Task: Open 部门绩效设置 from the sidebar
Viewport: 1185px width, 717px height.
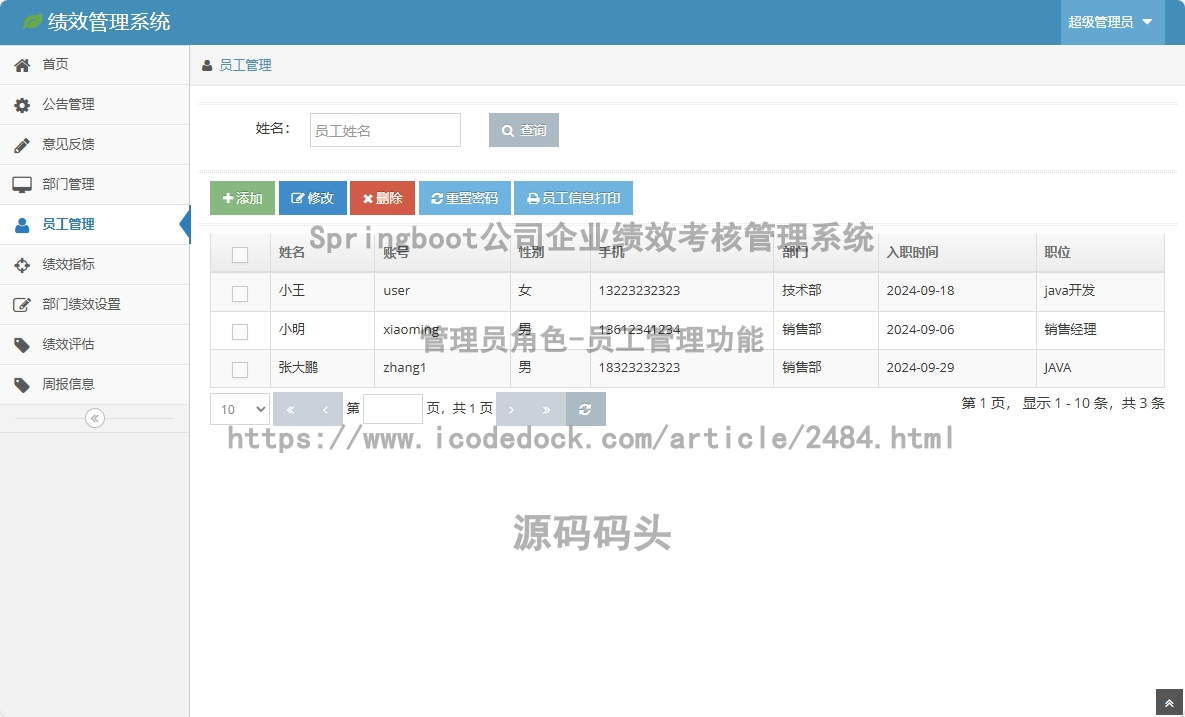Action: tap(94, 304)
